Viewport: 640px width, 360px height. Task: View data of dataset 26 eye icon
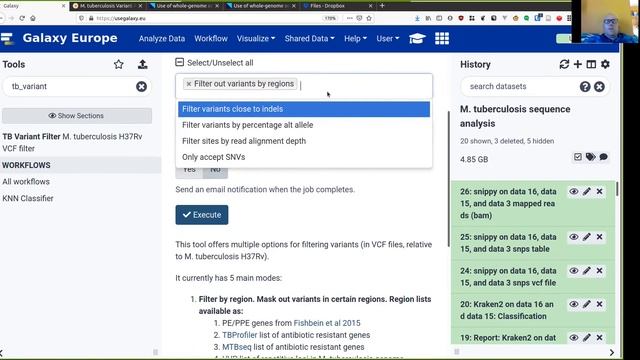(573, 191)
